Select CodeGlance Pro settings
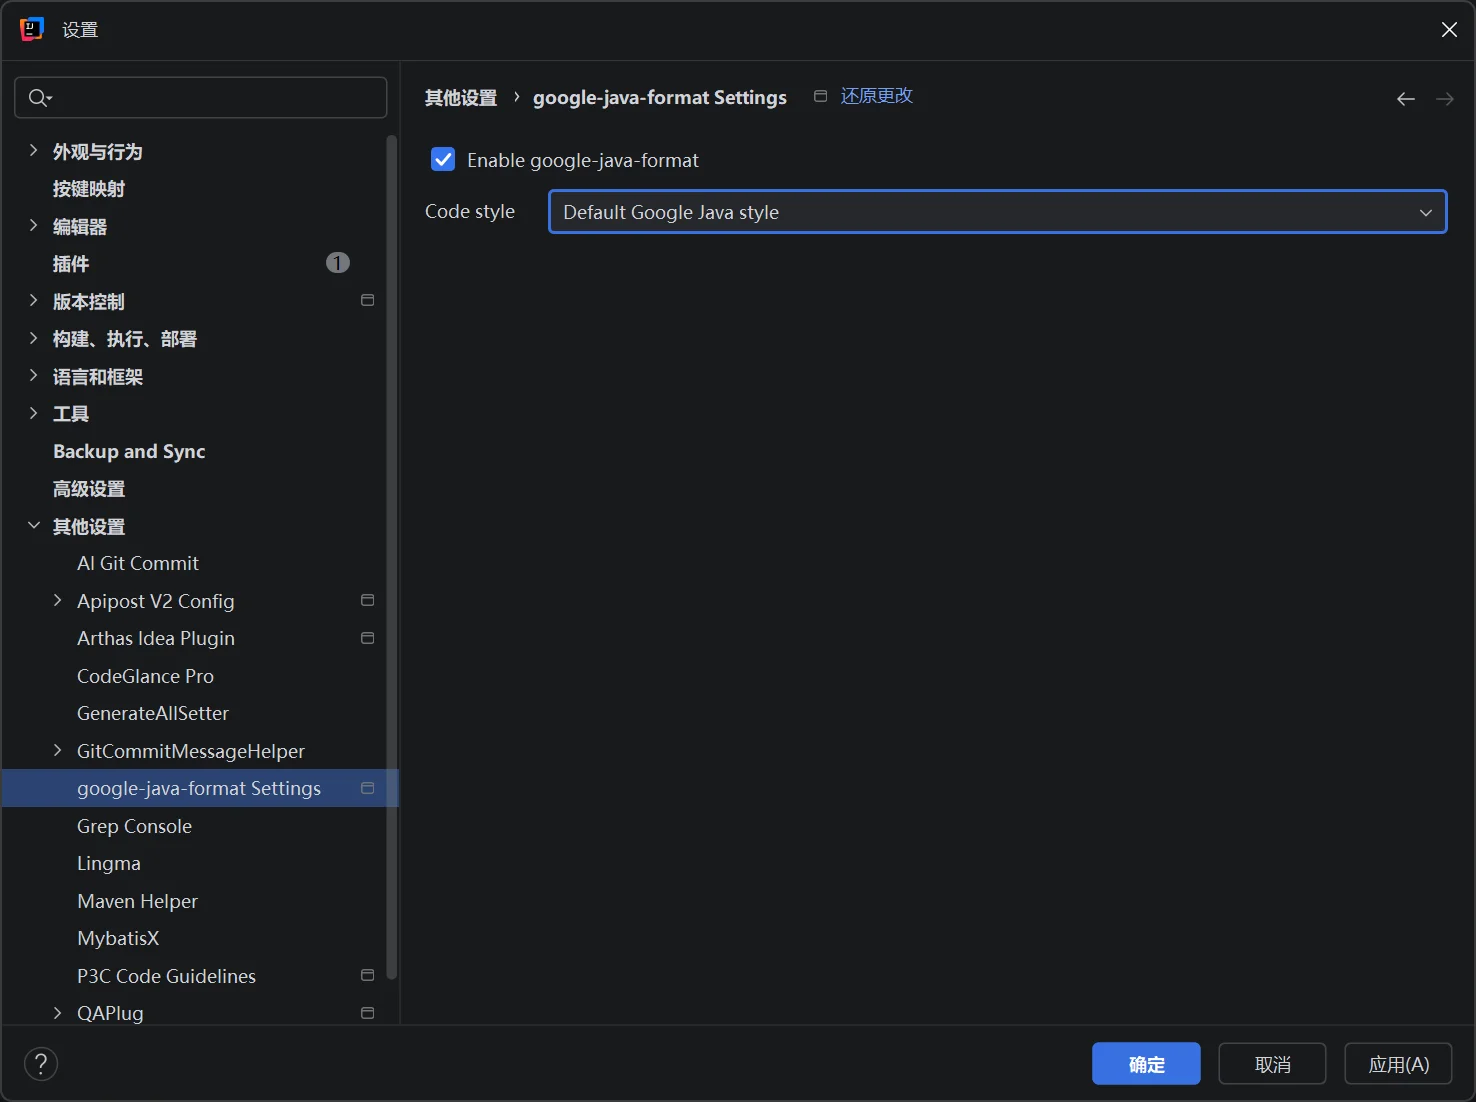Viewport: 1476px width, 1102px height. click(145, 676)
